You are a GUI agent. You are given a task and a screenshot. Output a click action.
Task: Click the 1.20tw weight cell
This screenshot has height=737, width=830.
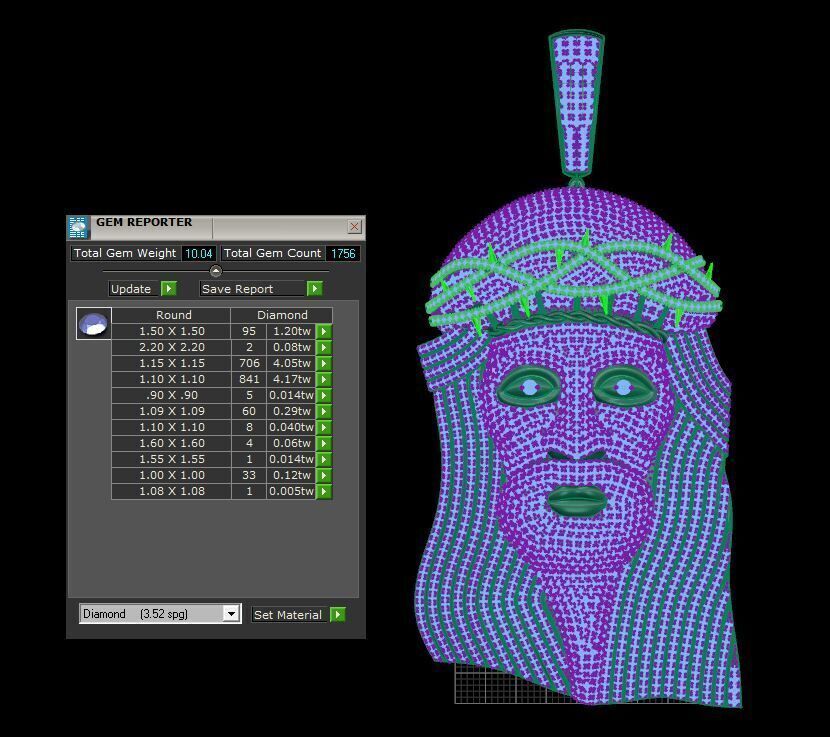tap(291, 331)
